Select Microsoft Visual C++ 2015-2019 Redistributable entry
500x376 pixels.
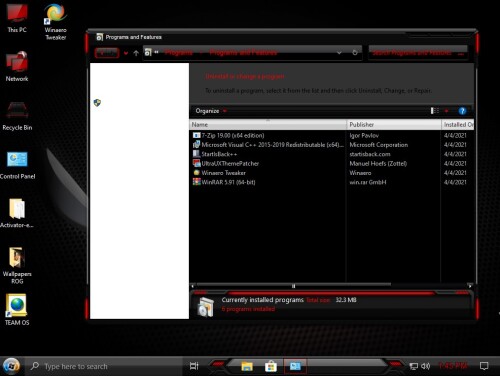coord(272,145)
